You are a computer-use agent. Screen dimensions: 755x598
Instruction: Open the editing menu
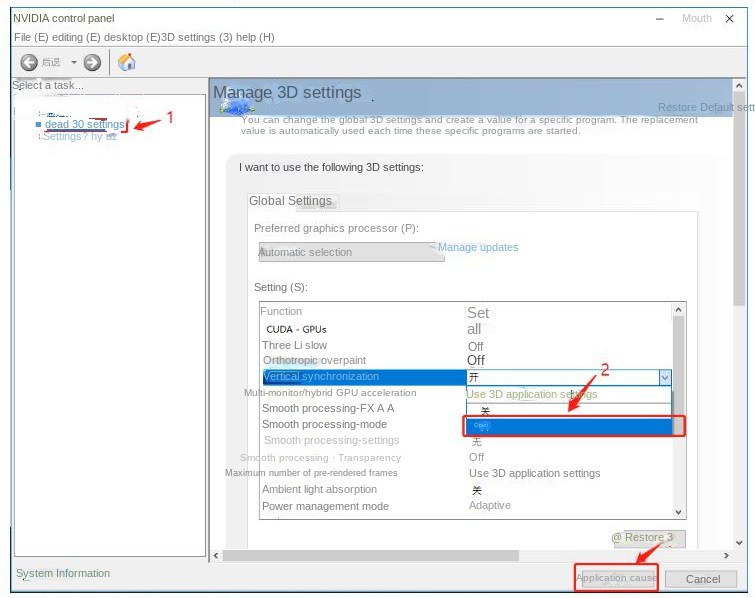[x=76, y=37]
